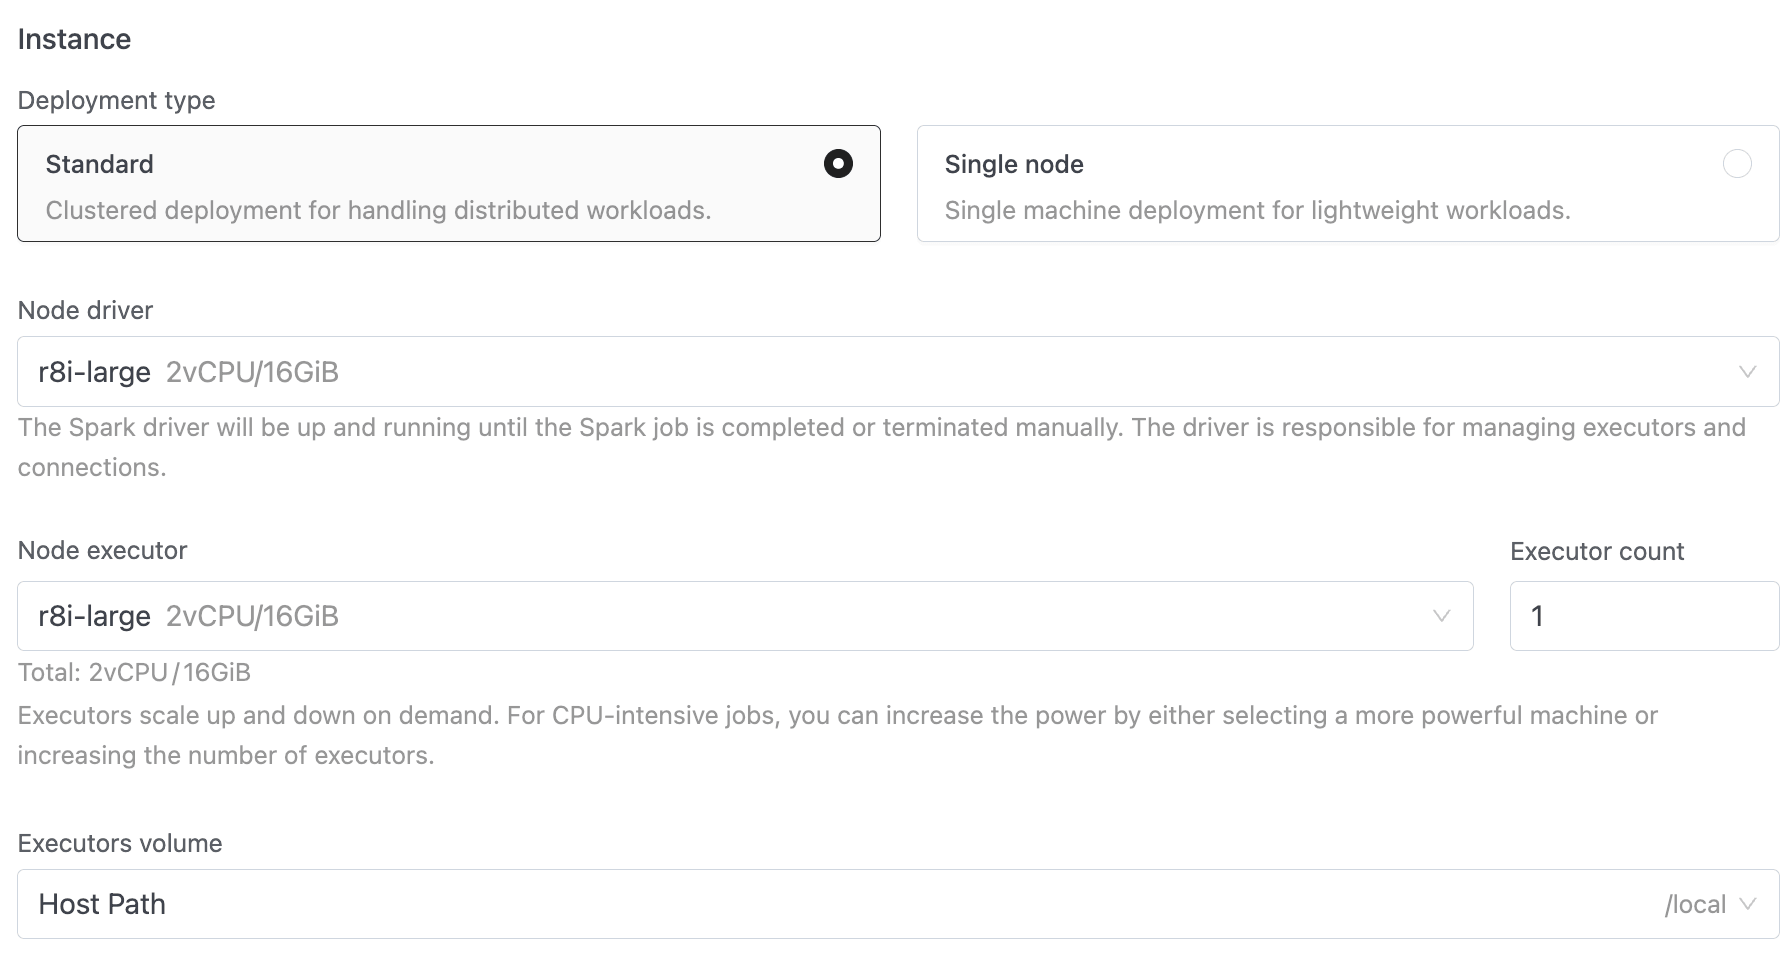Open the Node driver r8i-large dropdown
The image size is (1792, 970).
pos(880,372)
